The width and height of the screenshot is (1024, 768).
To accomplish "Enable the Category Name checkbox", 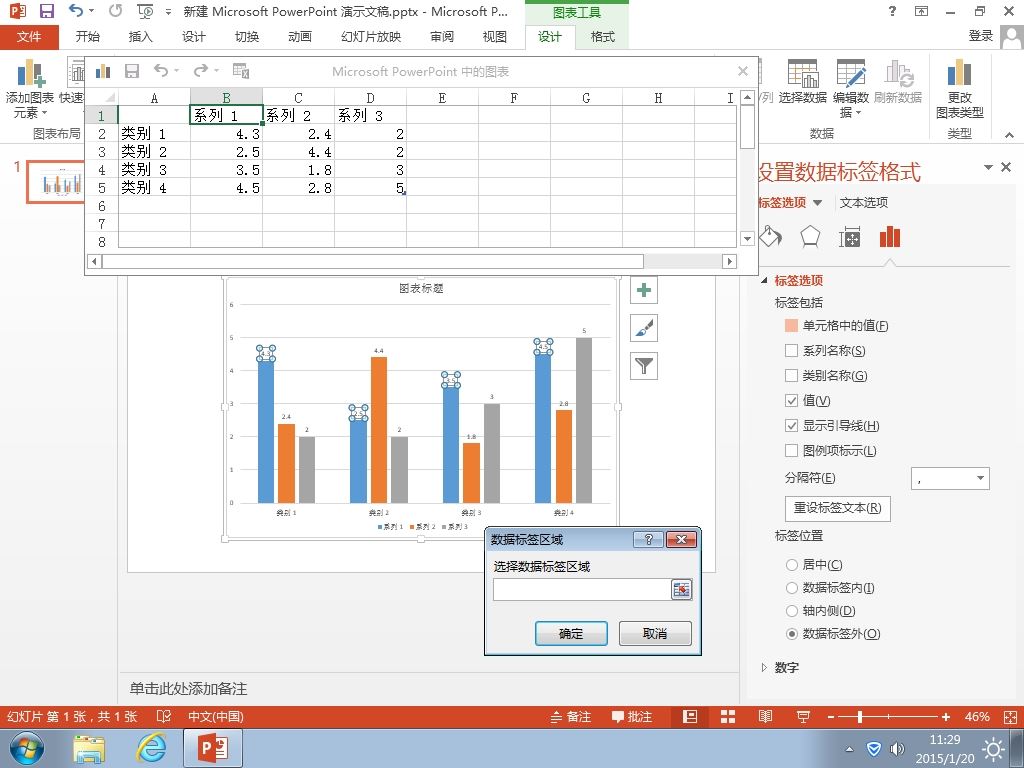I will [792, 376].
